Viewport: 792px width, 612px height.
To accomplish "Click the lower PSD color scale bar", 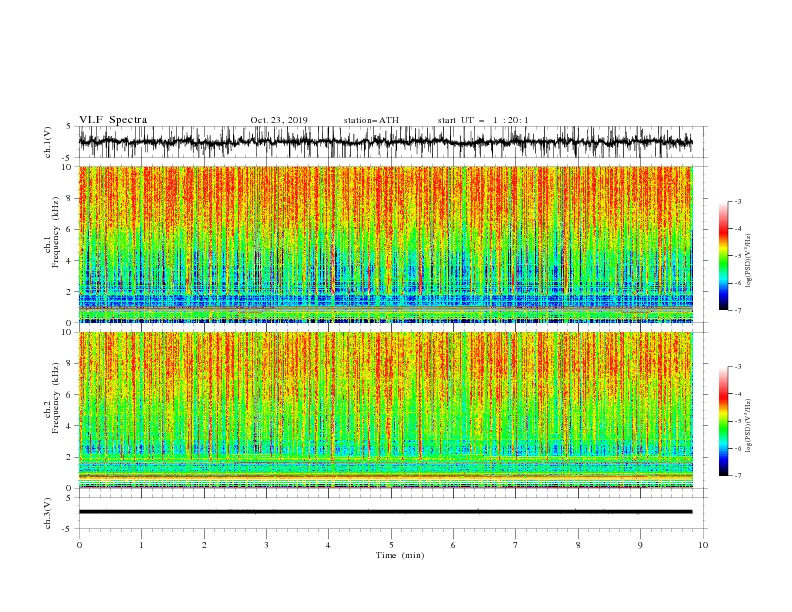I will click(x=723, y=421).
